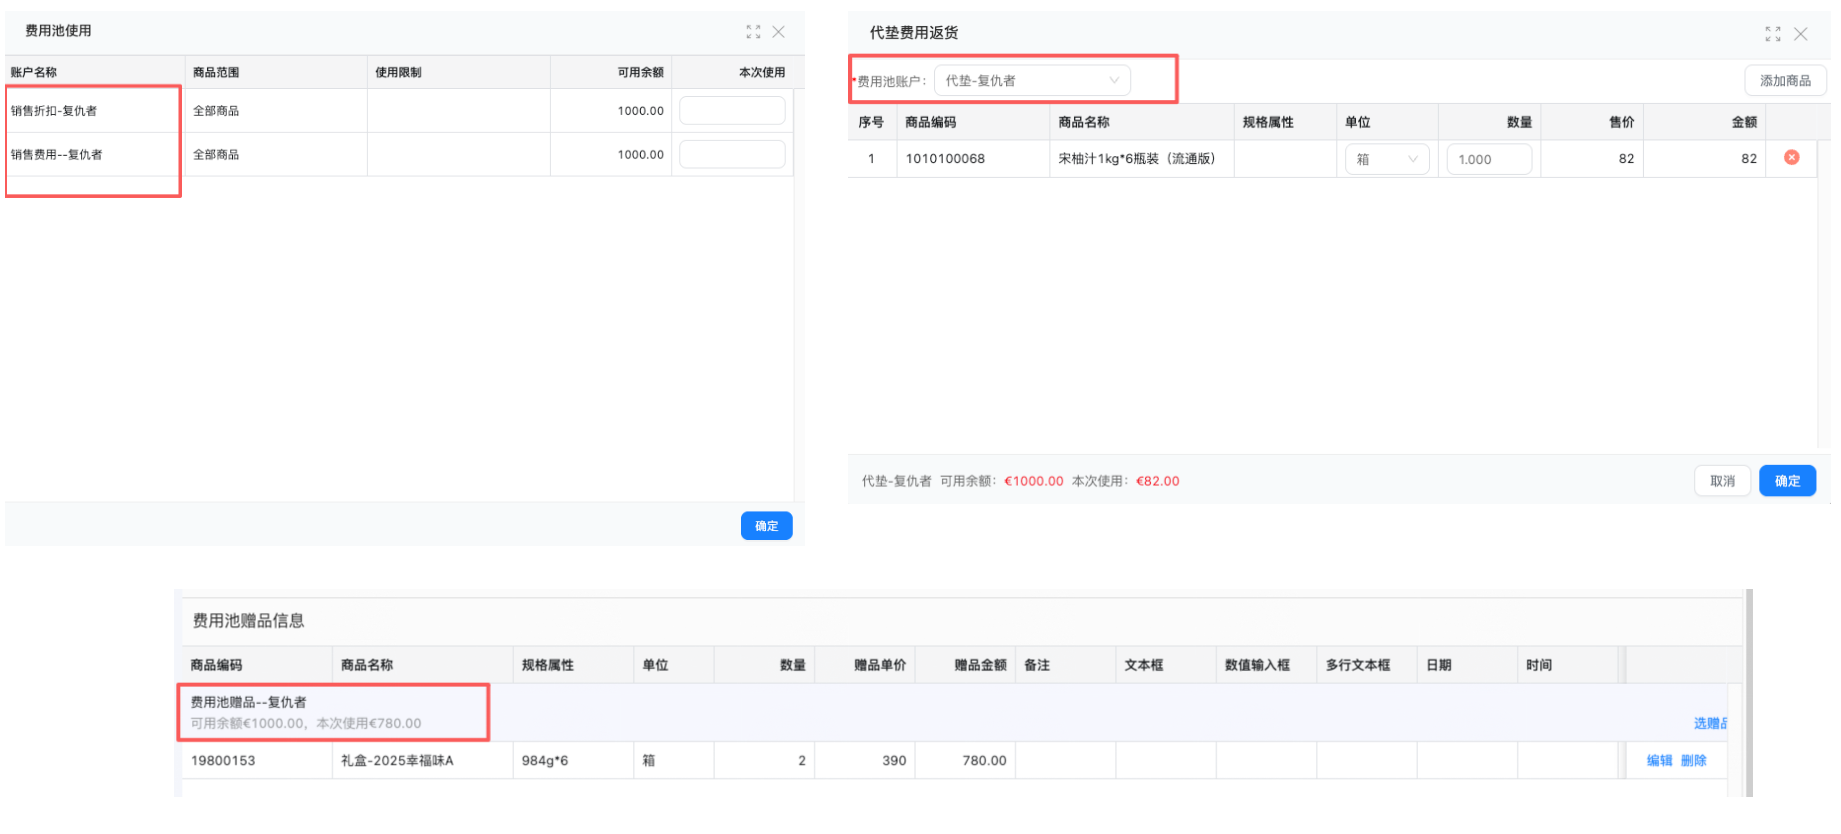The image size is (1841, 834).
Task: Click balance 1000.00 in 销售折扣-复仇者 row
Action: pos(640,111)
